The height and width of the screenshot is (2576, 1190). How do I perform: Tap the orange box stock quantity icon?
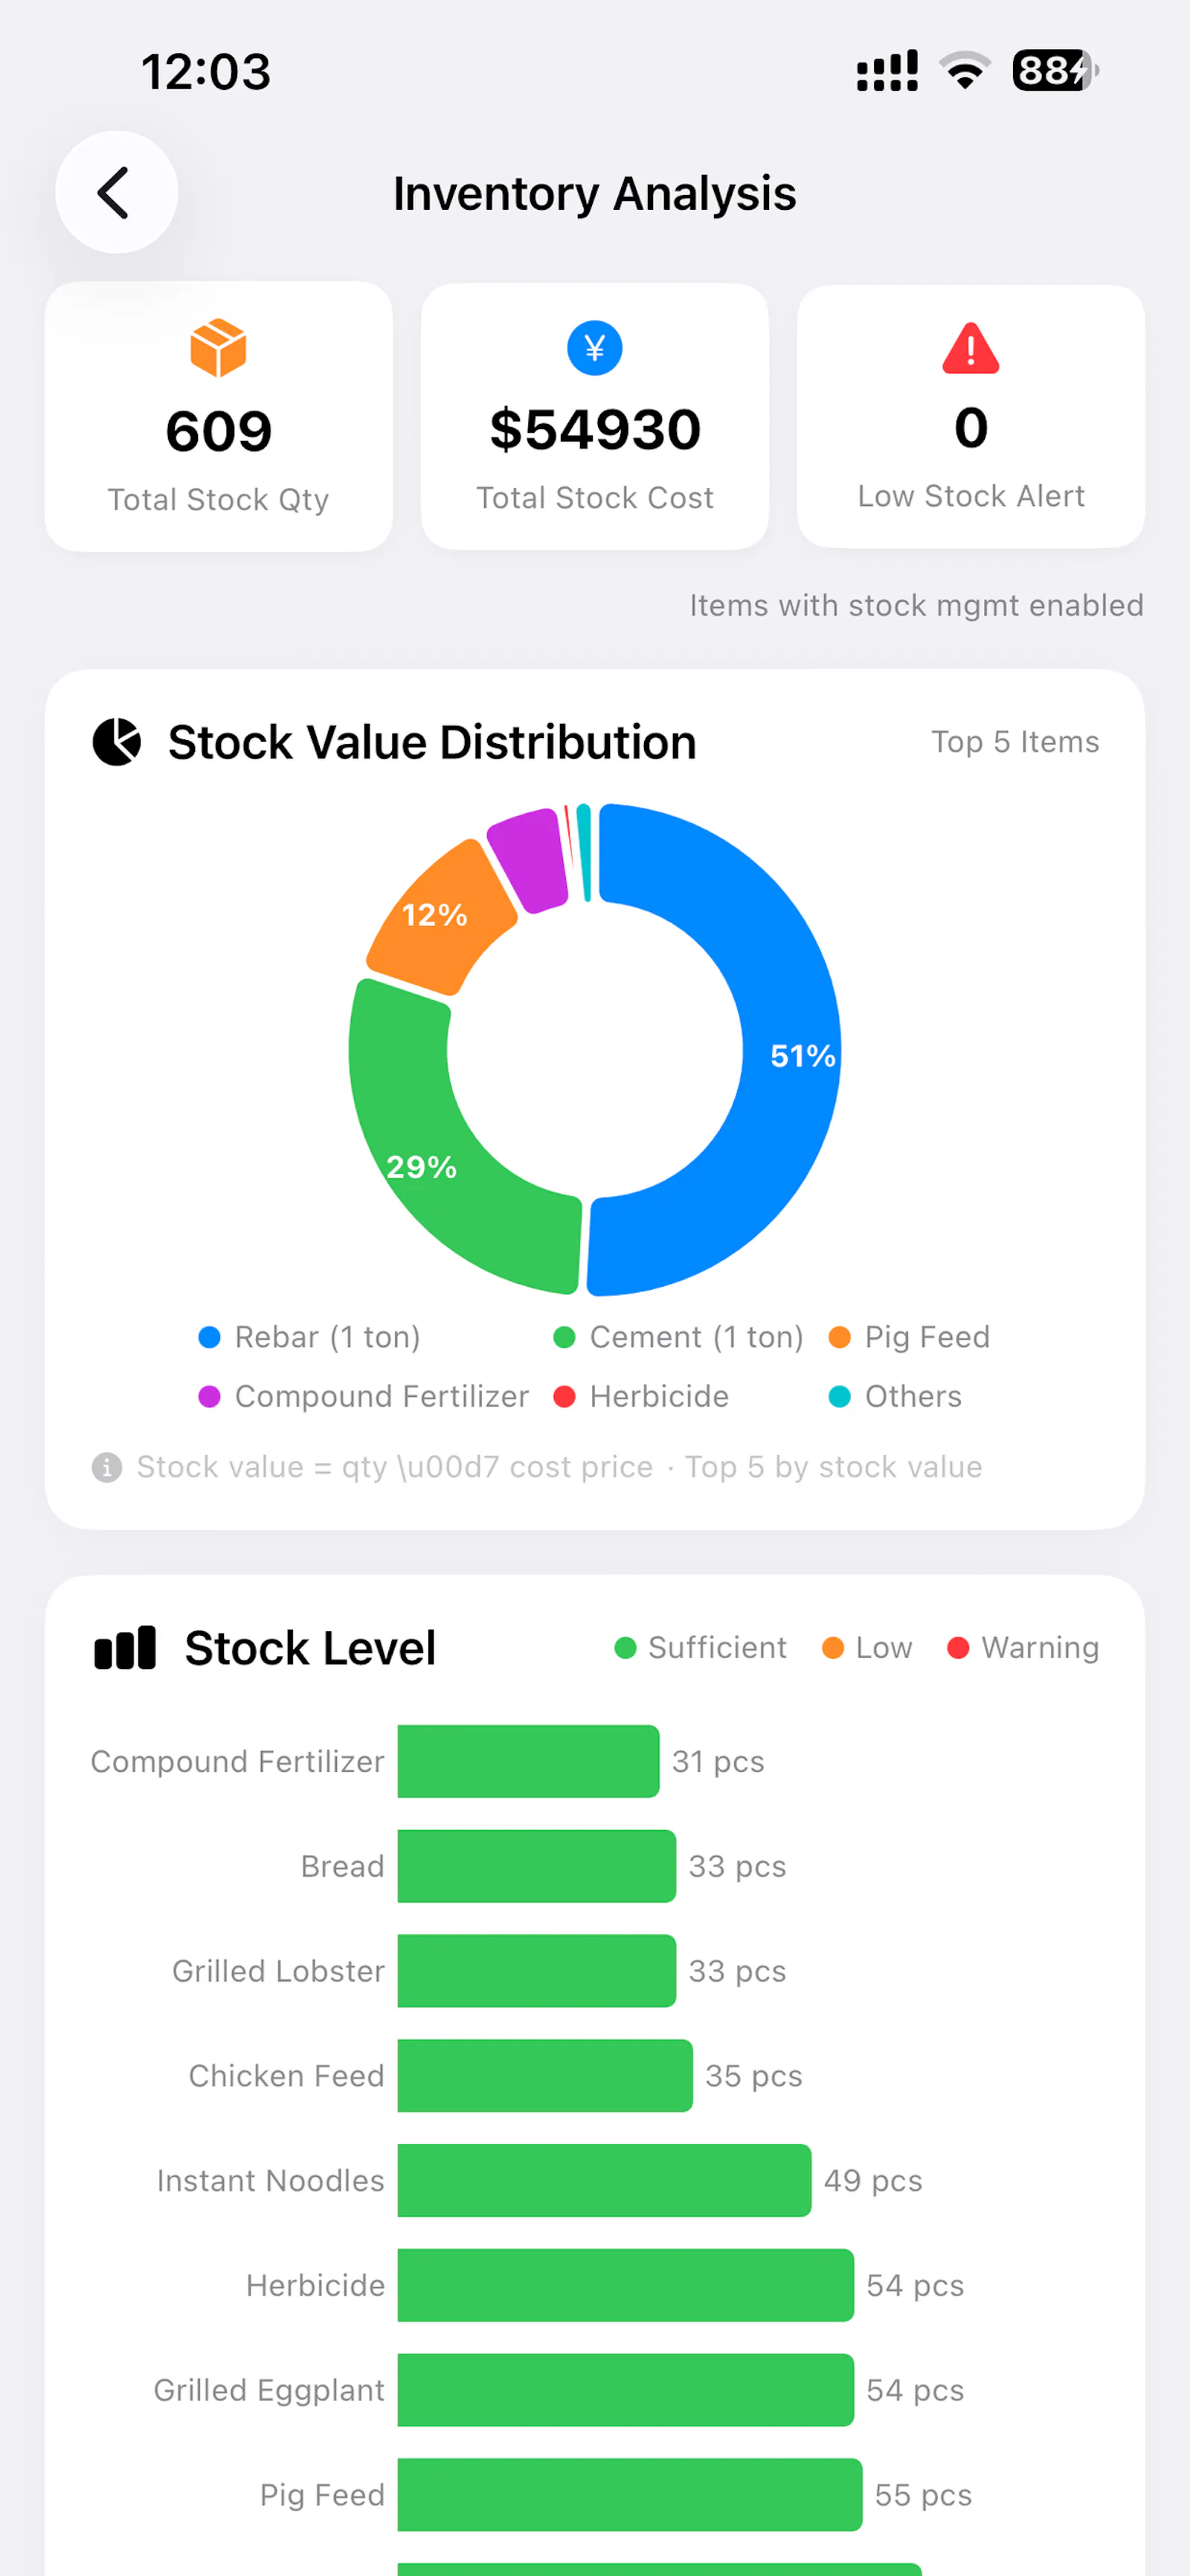218,348
